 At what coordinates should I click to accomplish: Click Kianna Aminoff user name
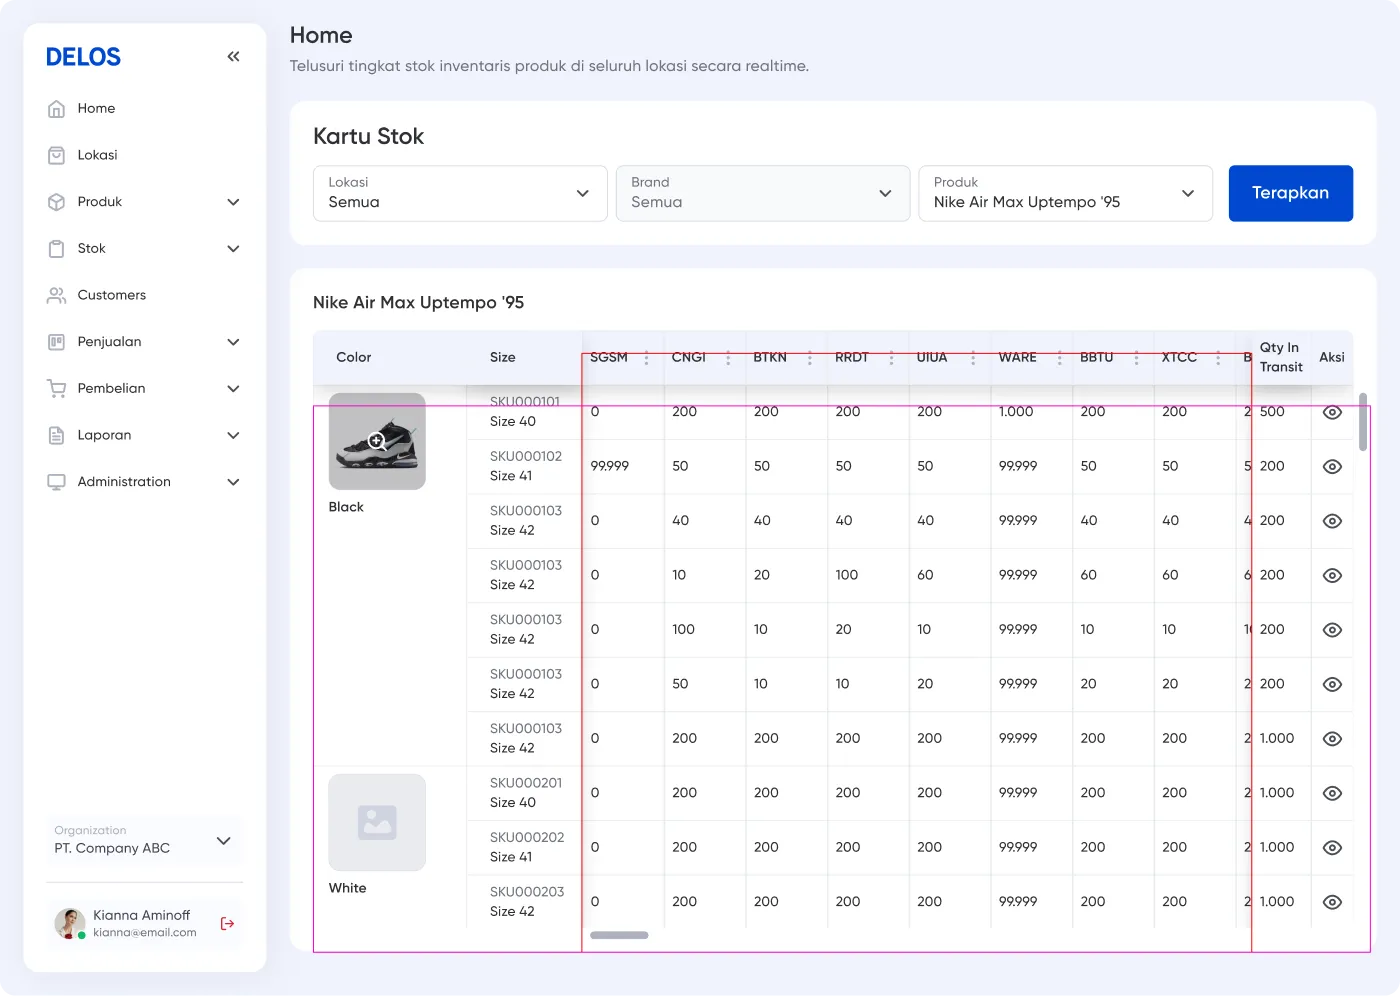(x=141, y=915)
